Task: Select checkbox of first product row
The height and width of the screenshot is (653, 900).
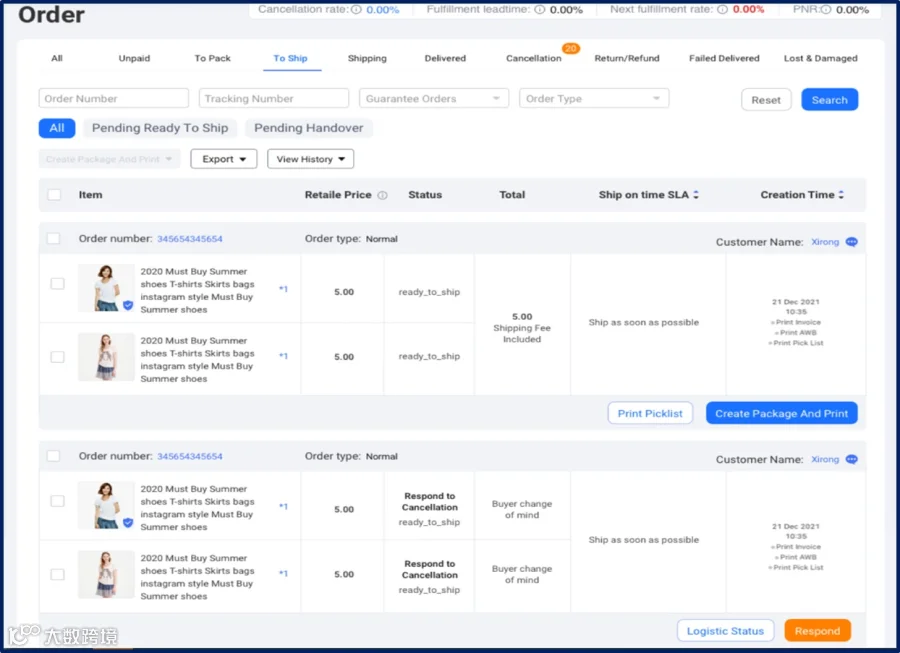Action: click(x=57, y=283)
